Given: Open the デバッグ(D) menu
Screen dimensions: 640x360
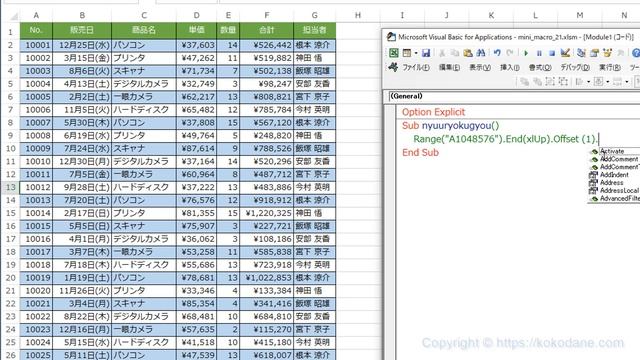Looking at the screenshot, I should [575, 67].
